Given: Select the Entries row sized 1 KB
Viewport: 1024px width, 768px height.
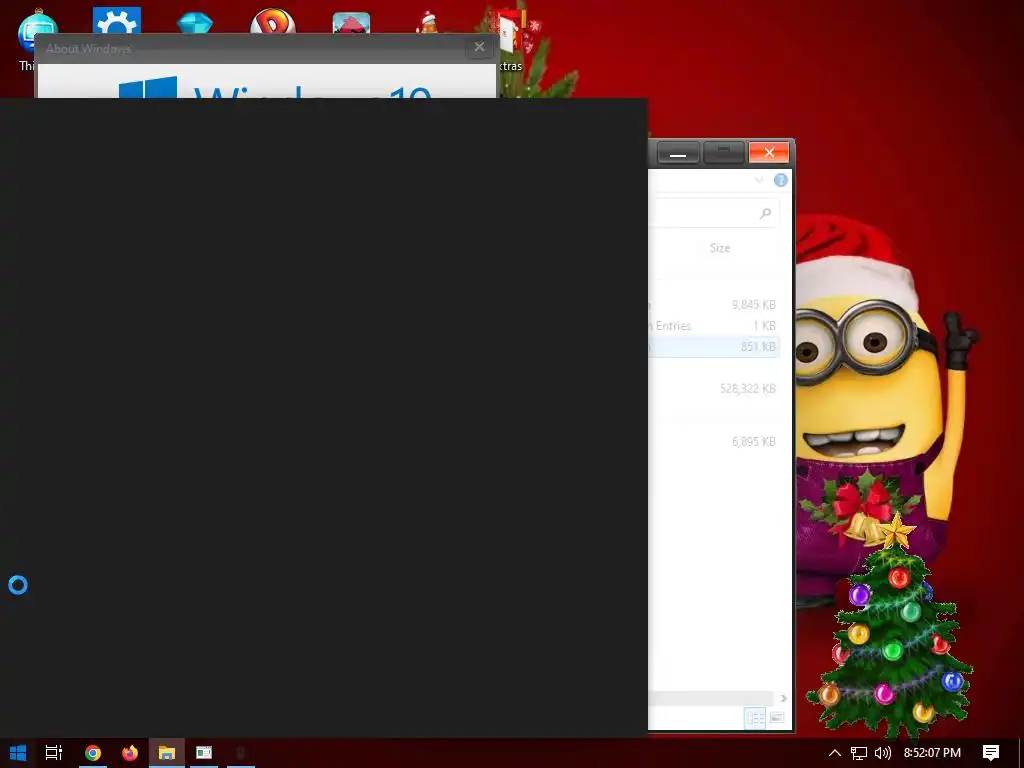Looking at the screenshot, I should coord(714,325).
